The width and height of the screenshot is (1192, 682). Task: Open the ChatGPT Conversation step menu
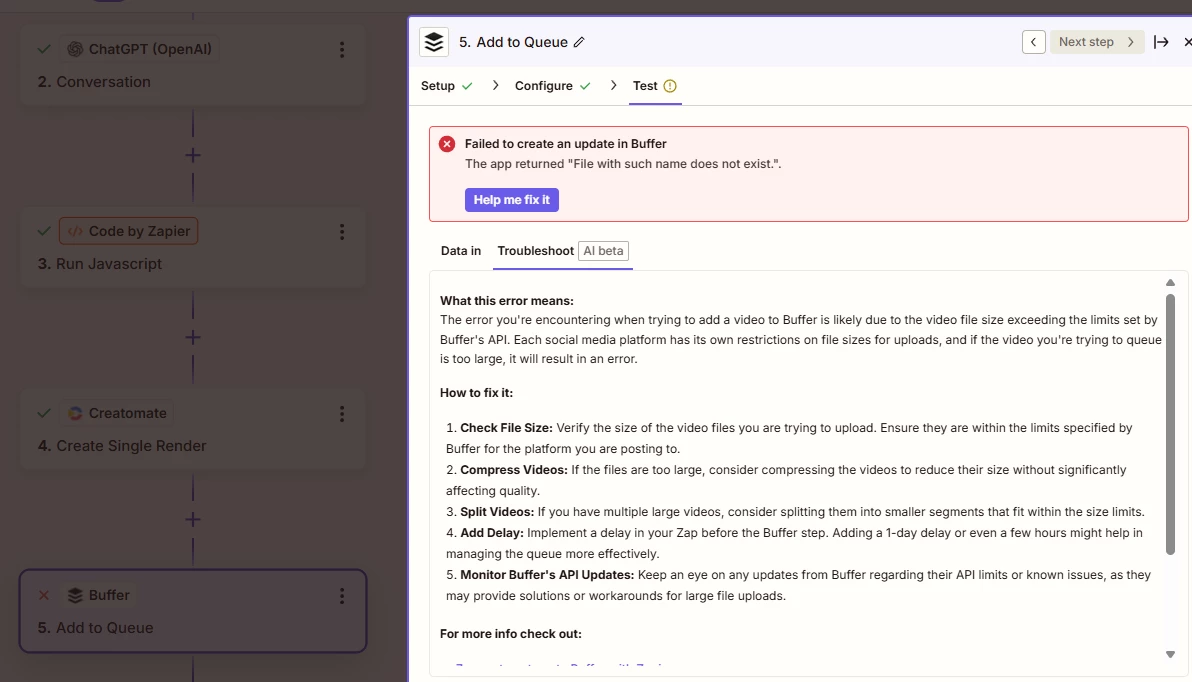(342, 49)
